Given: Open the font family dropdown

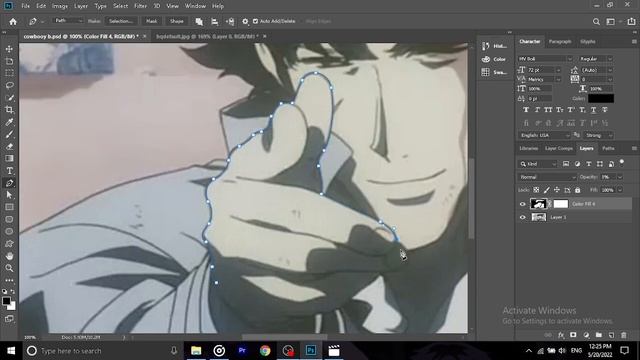Looking at the screenshot, I should click(x=545, y=59).
